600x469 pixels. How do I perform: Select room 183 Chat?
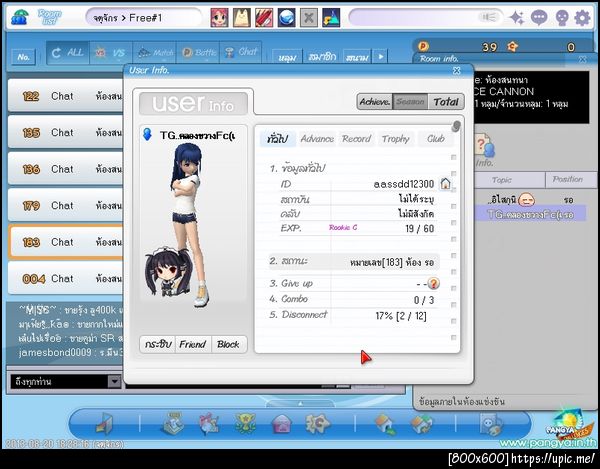[x=66, y=242]
